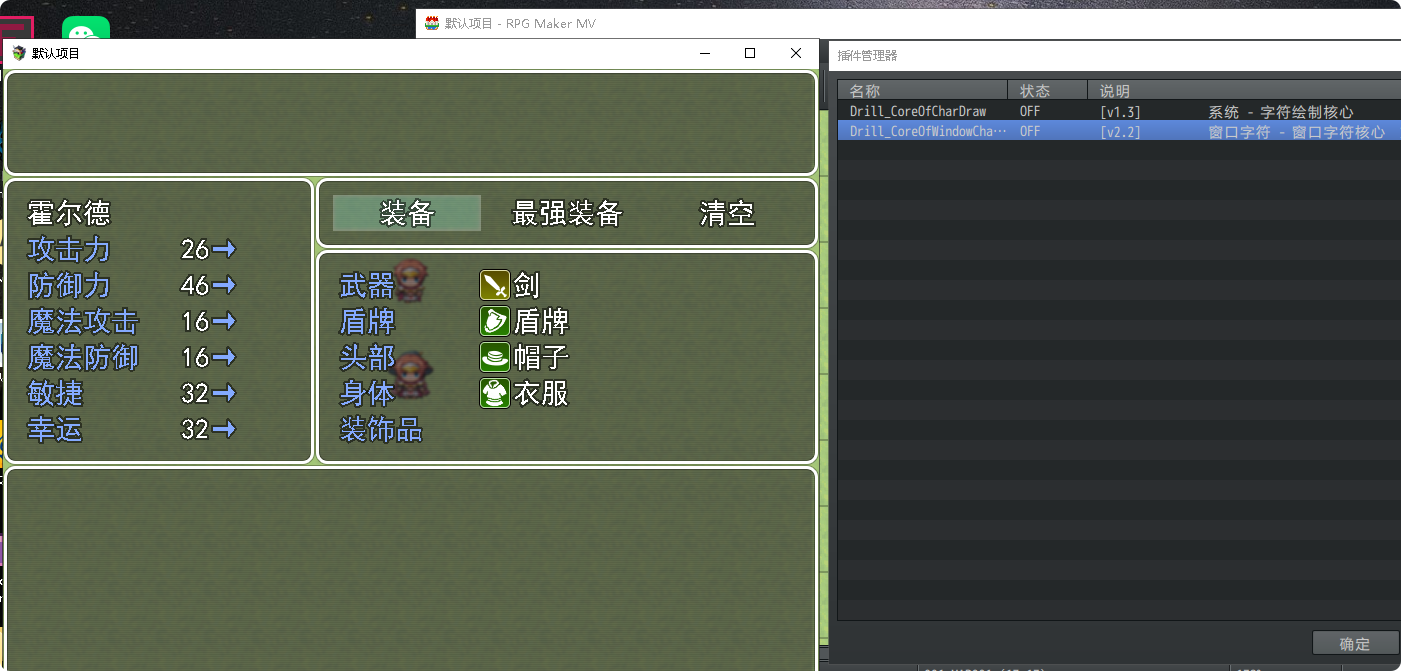The height and width of the screenshot is (671, 1401).
Task: Sort plugins by 名称 column header
Action: [x=922, y=91]
